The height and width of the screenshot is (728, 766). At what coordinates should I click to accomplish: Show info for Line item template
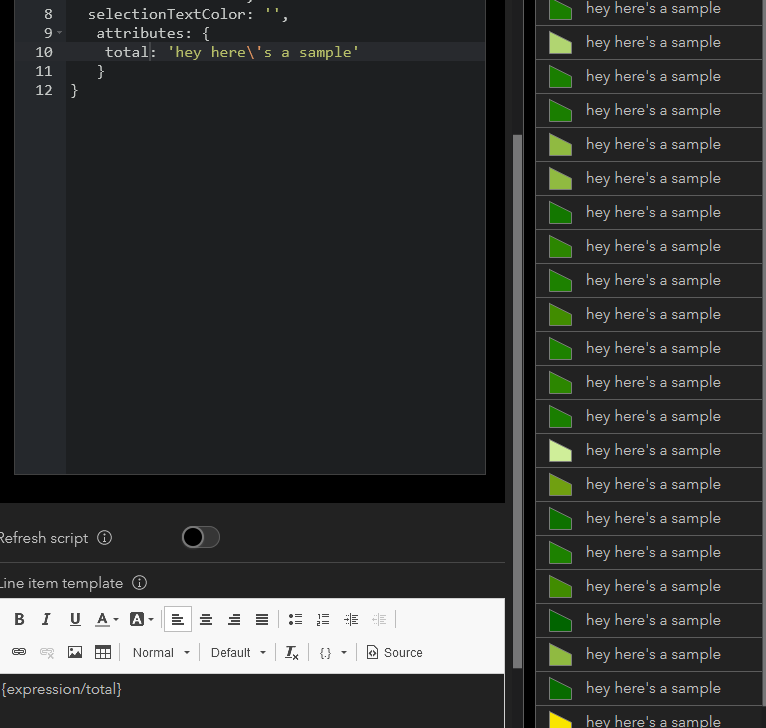(x=140, y=582)
